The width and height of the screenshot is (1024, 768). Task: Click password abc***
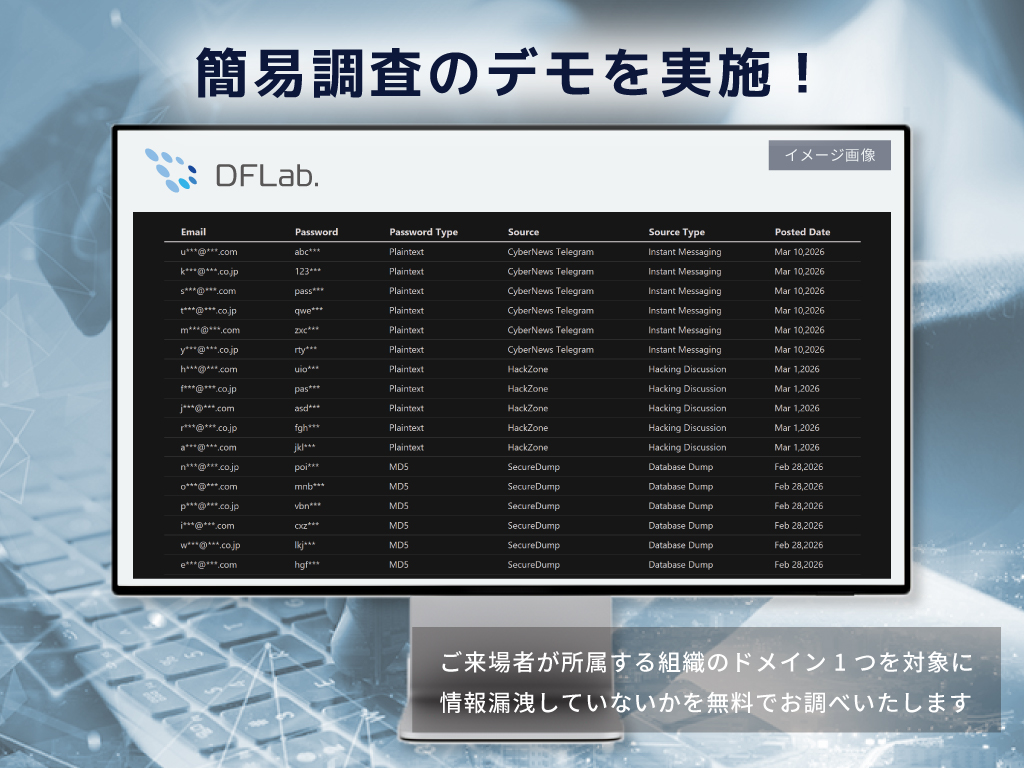pos(307,251)
